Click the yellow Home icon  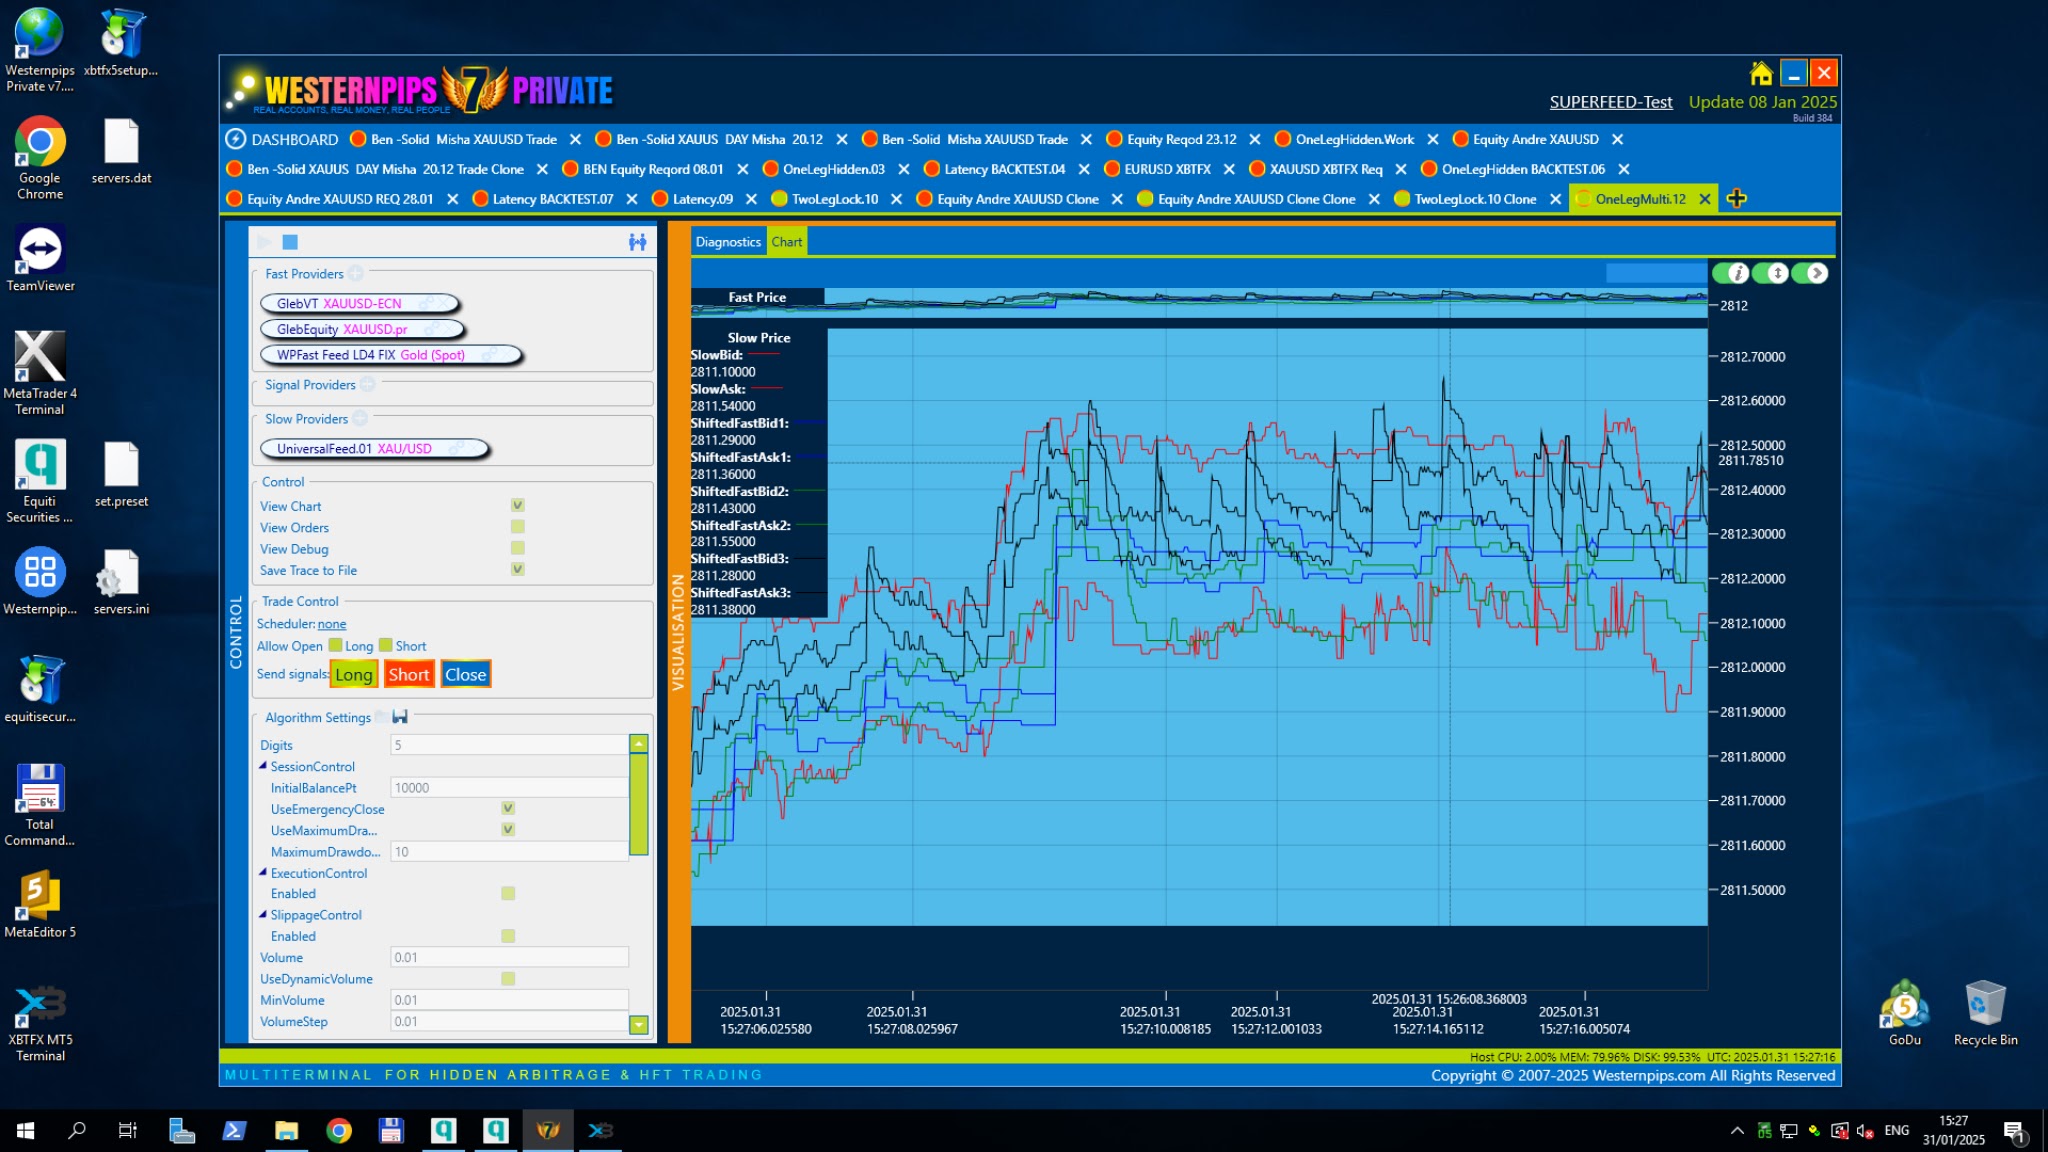coord(1761,73)
